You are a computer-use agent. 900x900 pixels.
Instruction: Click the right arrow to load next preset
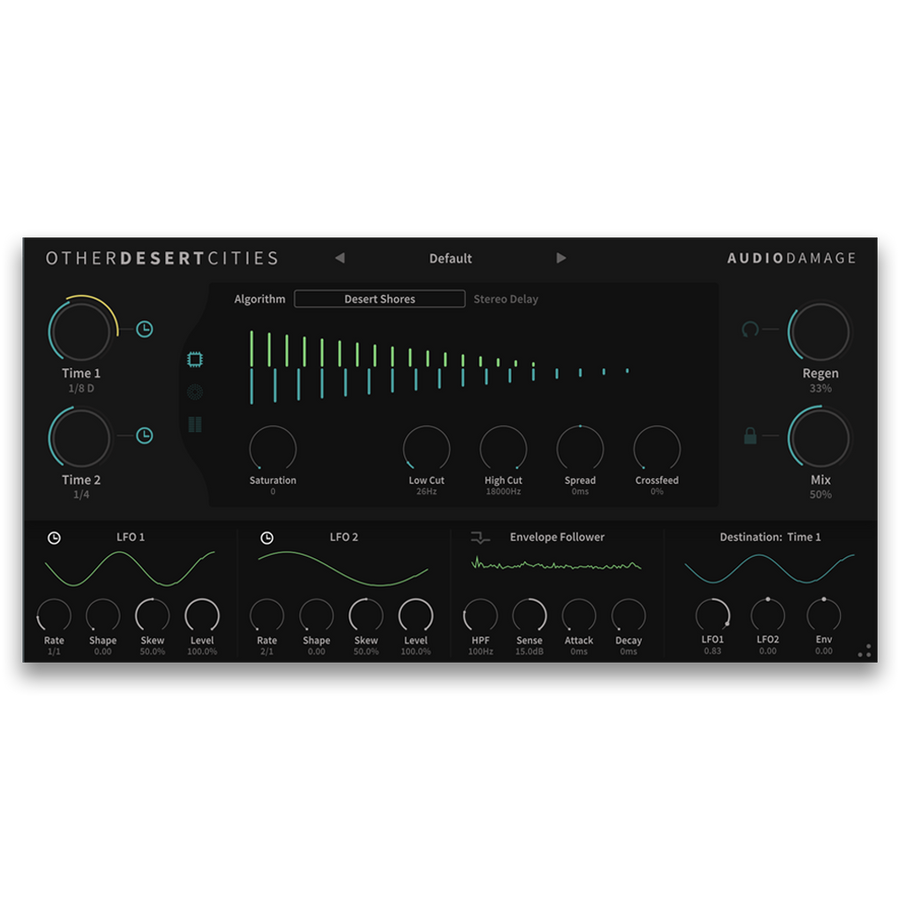[562, 258]
